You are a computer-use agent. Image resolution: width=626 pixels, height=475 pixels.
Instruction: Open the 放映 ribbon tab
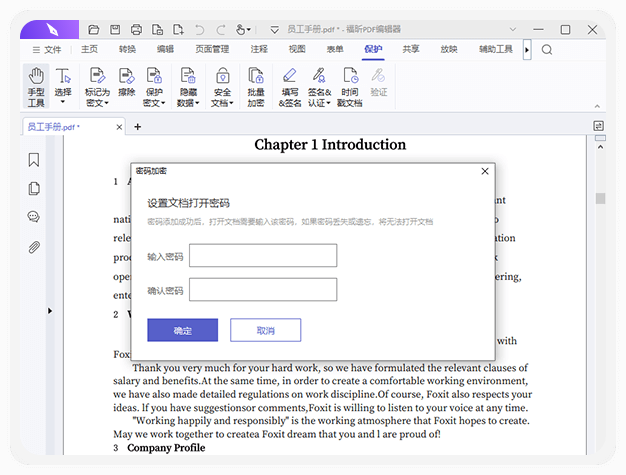[x=449, y=49]
